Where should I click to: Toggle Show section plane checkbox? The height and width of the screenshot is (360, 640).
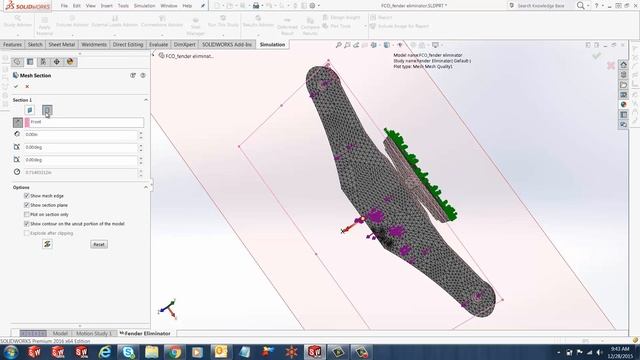27,205
